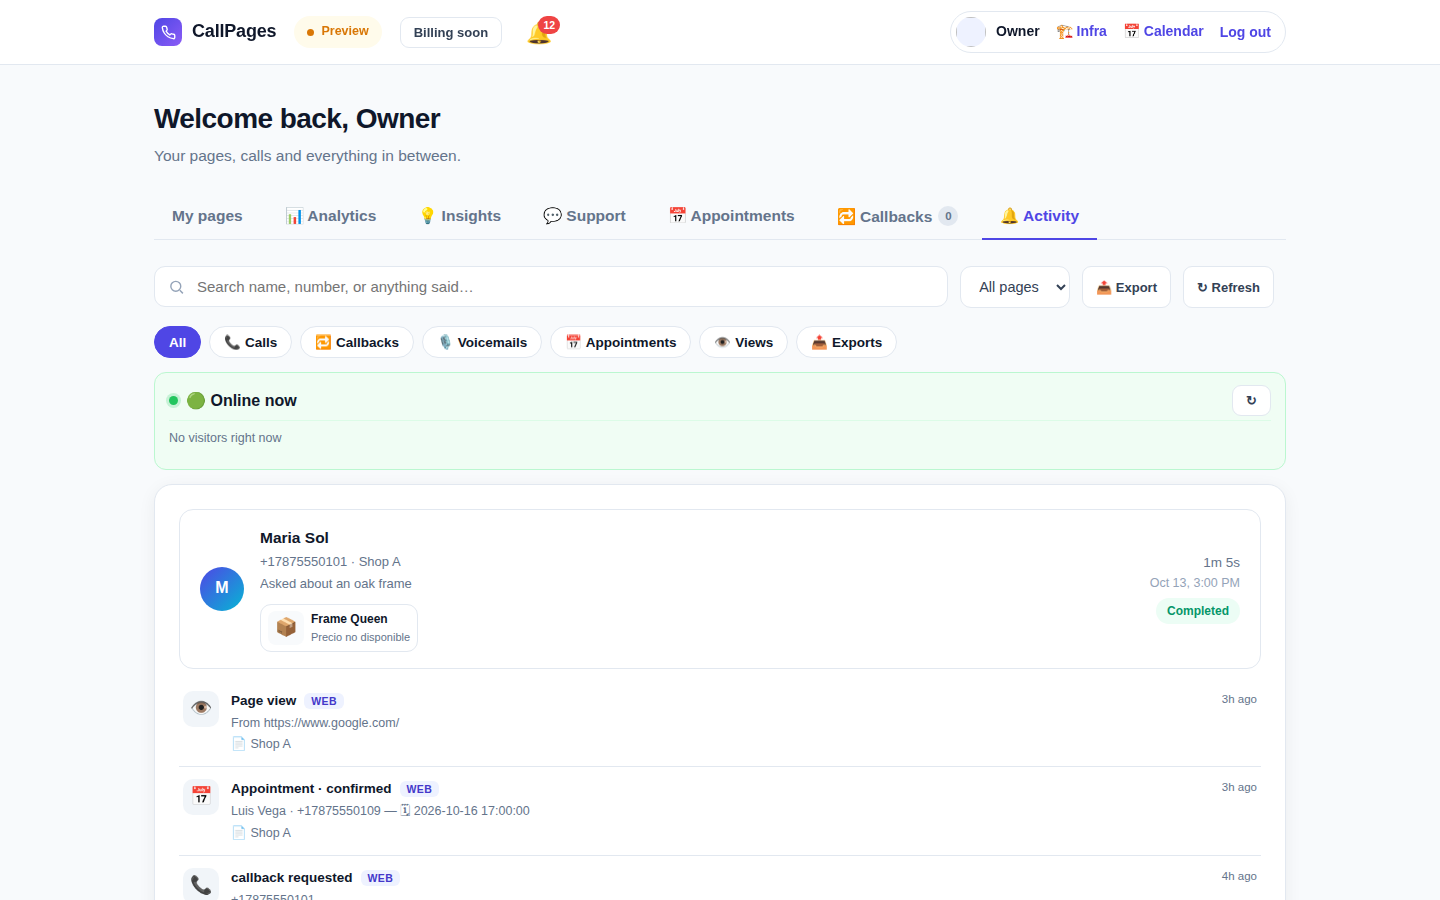Click the 'From https://www.google.com/' text
1440x900 pixels.
point(315,723)
